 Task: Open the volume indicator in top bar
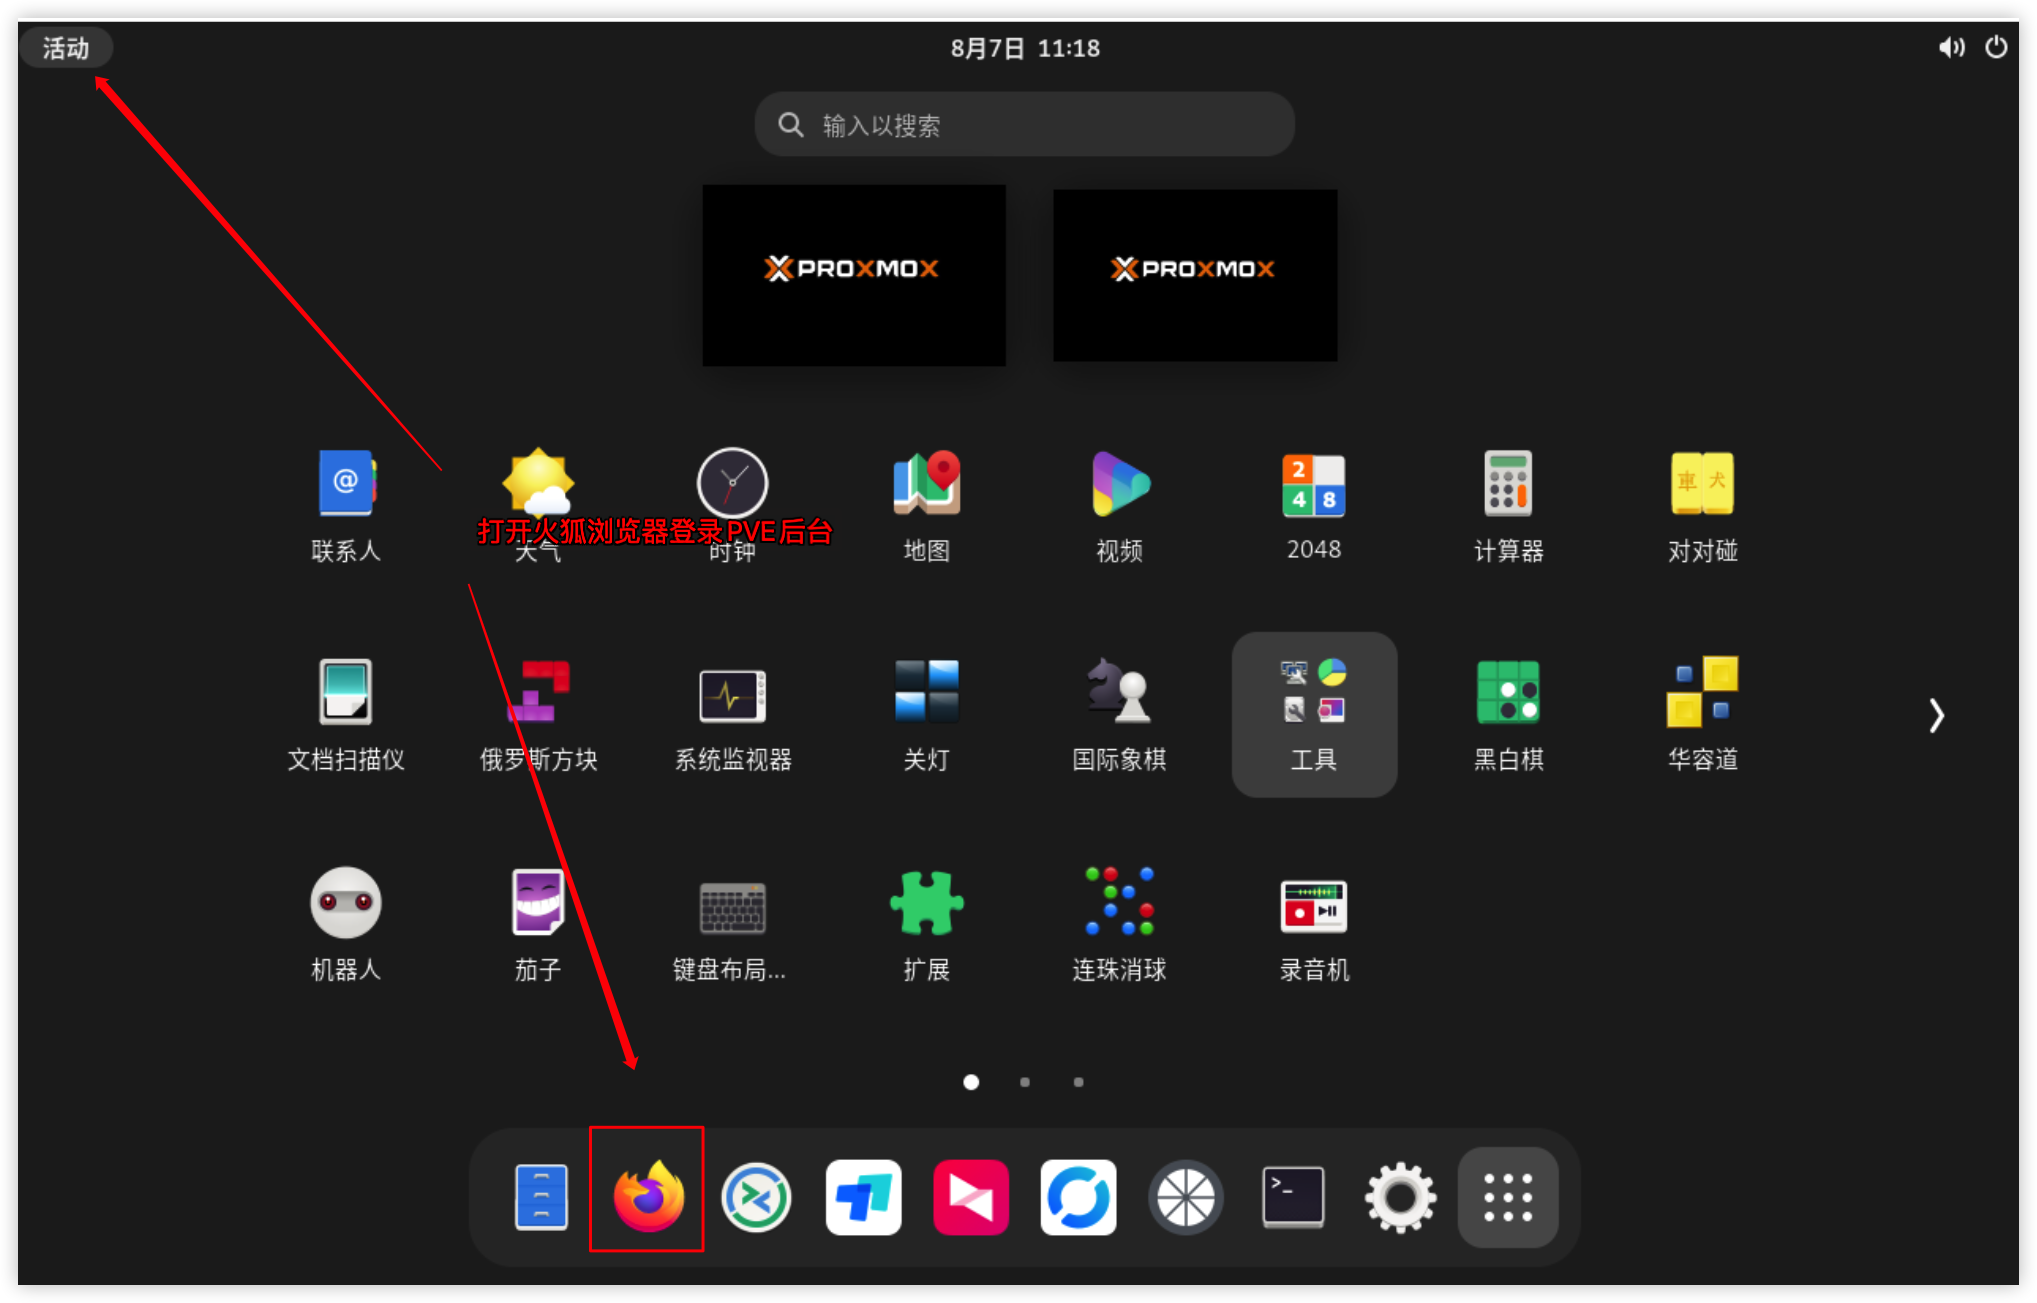[1951, 48]
